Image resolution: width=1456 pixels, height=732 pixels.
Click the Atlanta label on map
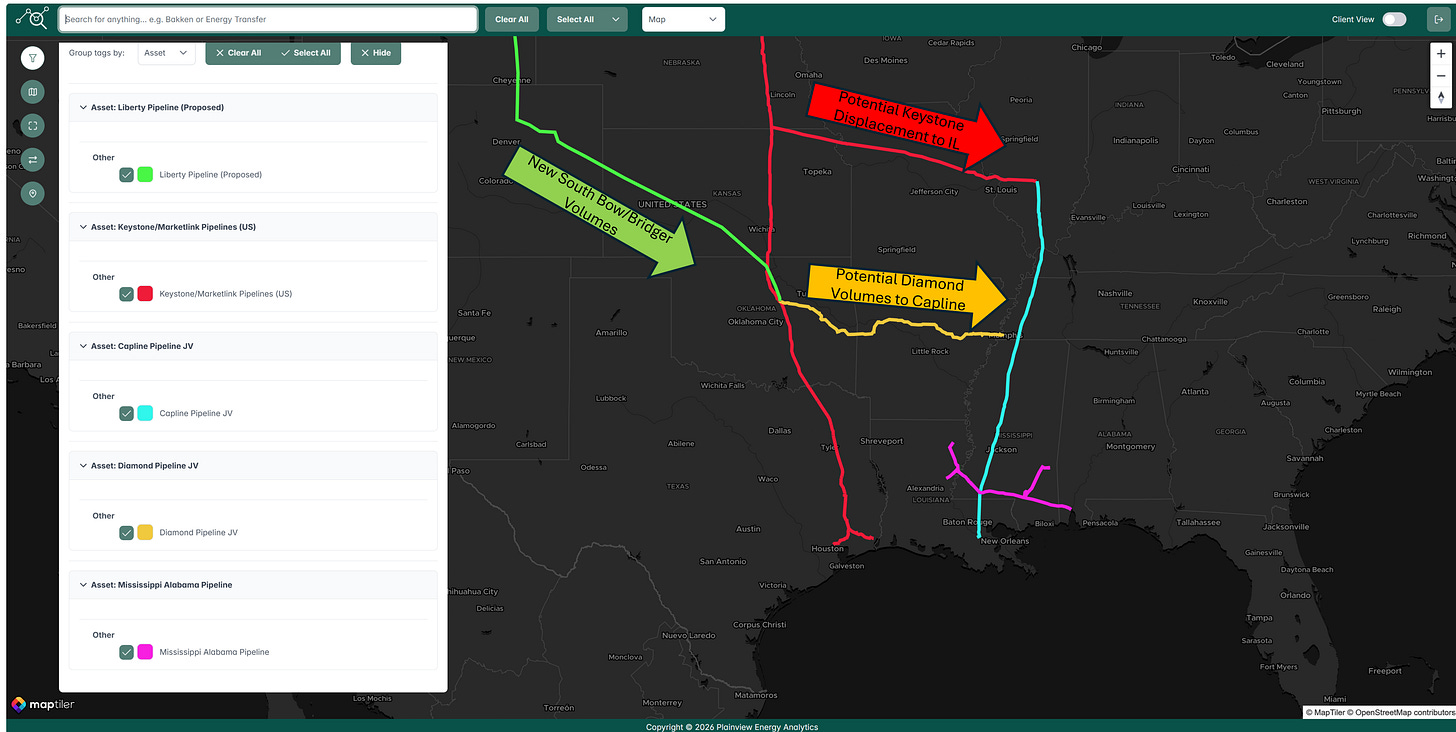[1194, 392]
